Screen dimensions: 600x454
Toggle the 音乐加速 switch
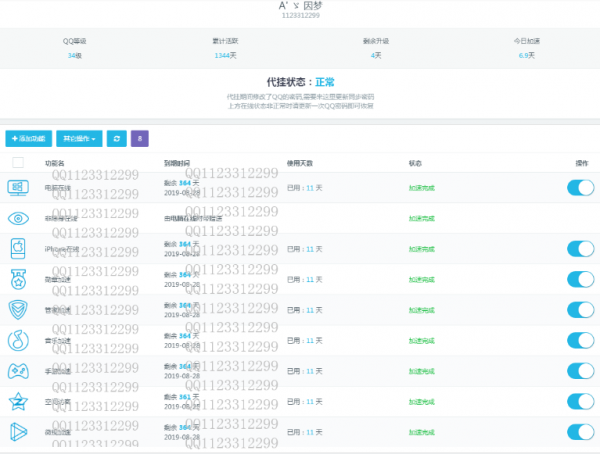coord(580,340)
